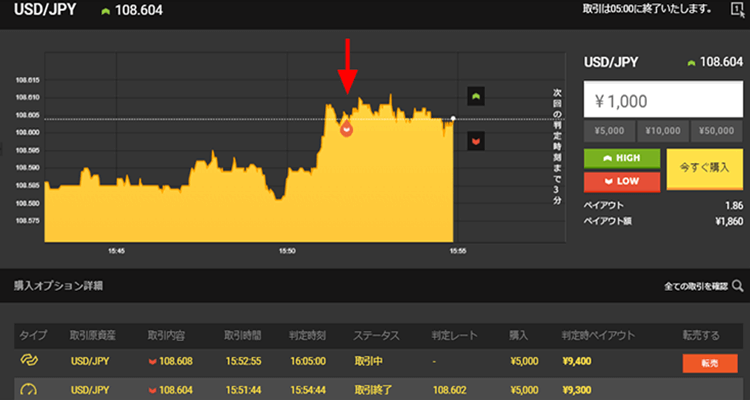The image size is (750, 400).
Task: Open the layout icon at top right
Action: 736,10
